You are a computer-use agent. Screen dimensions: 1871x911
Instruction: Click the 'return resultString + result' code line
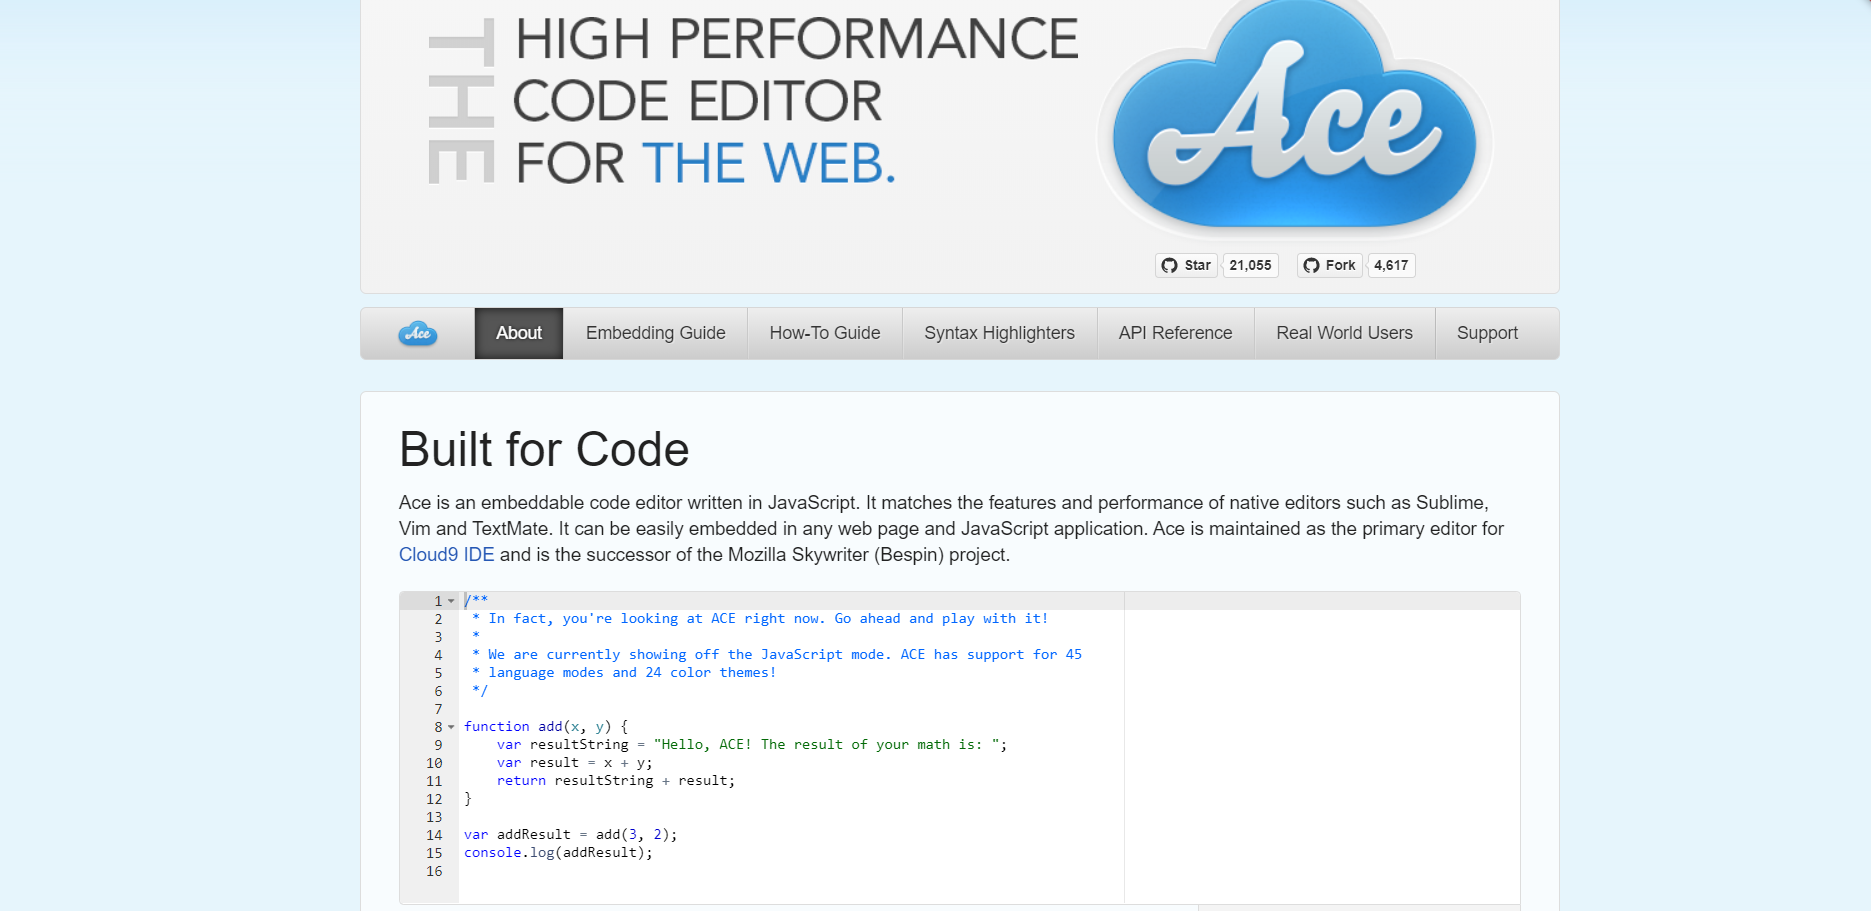click(x=615, y=781)
